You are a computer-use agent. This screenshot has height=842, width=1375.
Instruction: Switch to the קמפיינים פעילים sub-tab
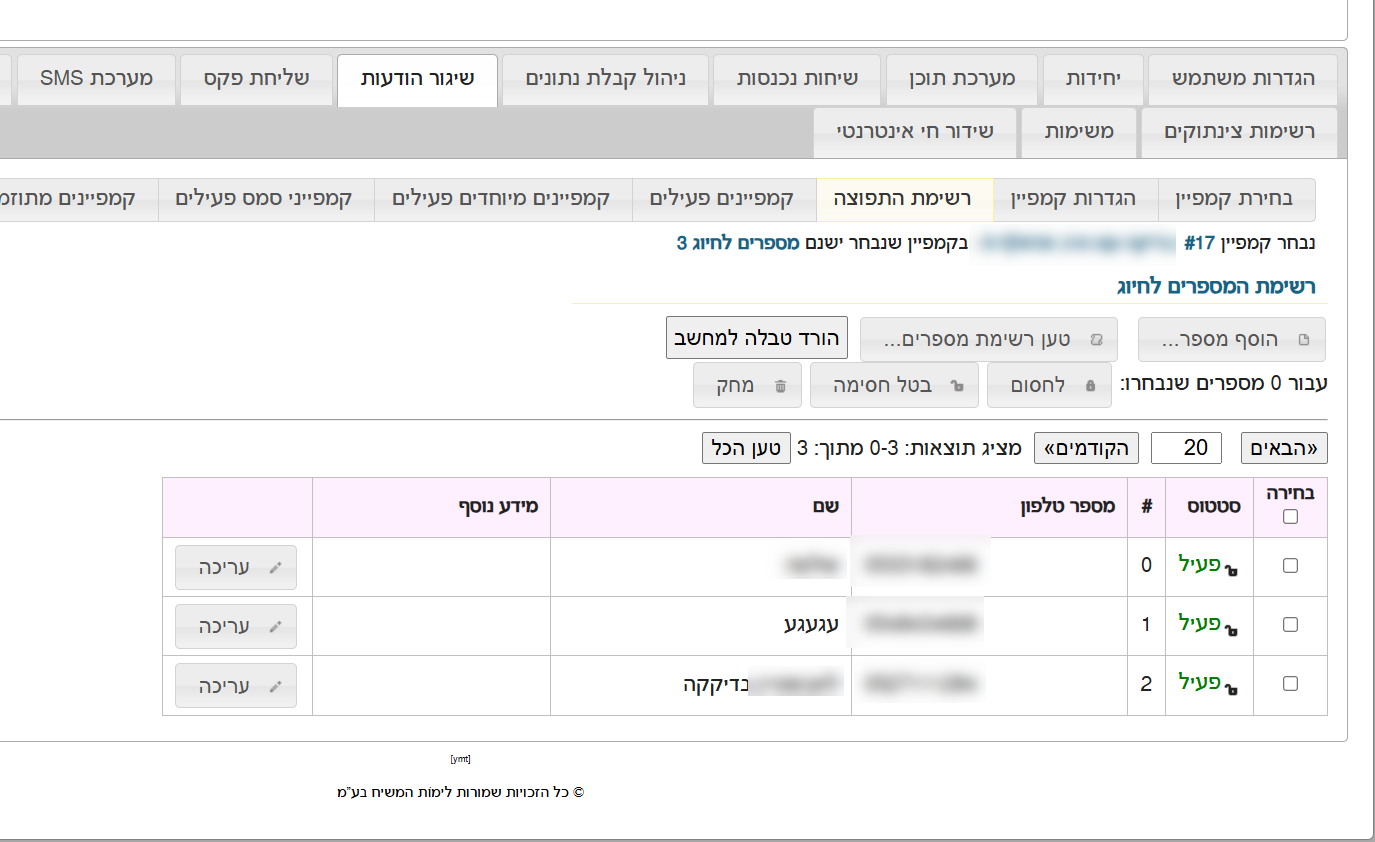coord(721,198)
